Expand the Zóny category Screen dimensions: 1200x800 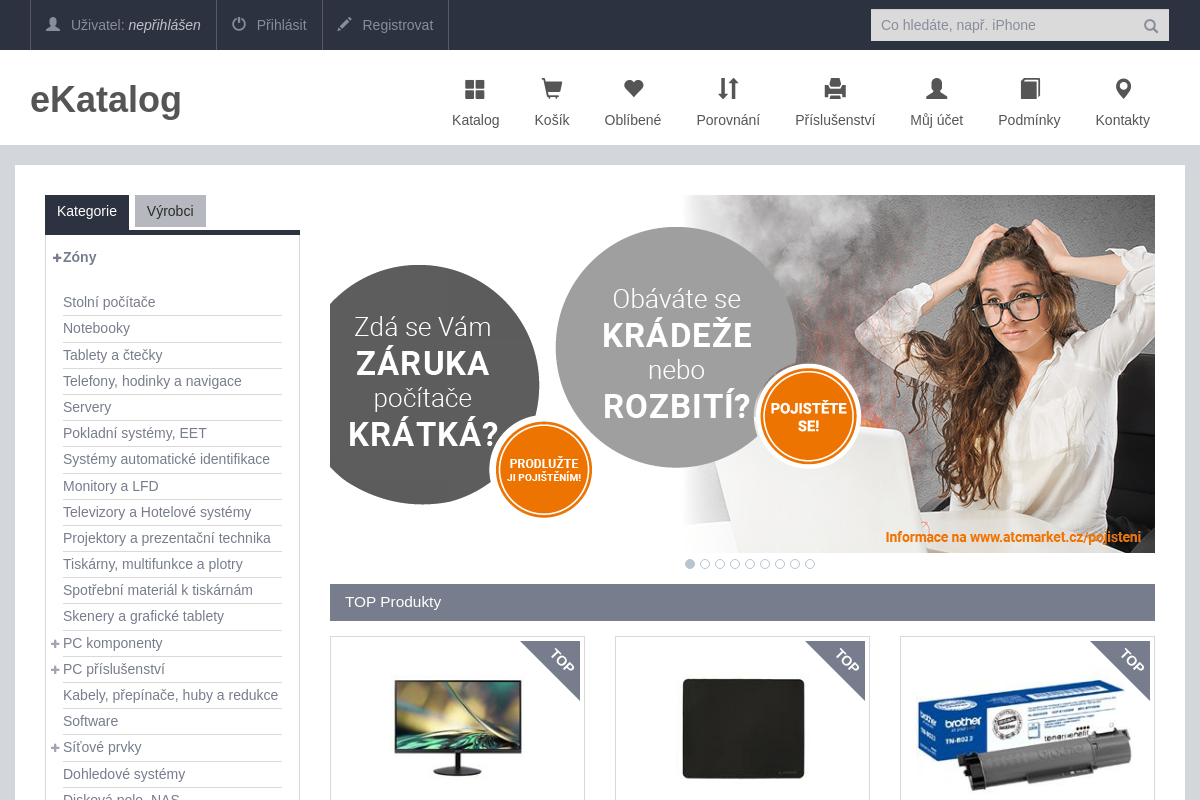pyautogui.click(x=56, y=257)
